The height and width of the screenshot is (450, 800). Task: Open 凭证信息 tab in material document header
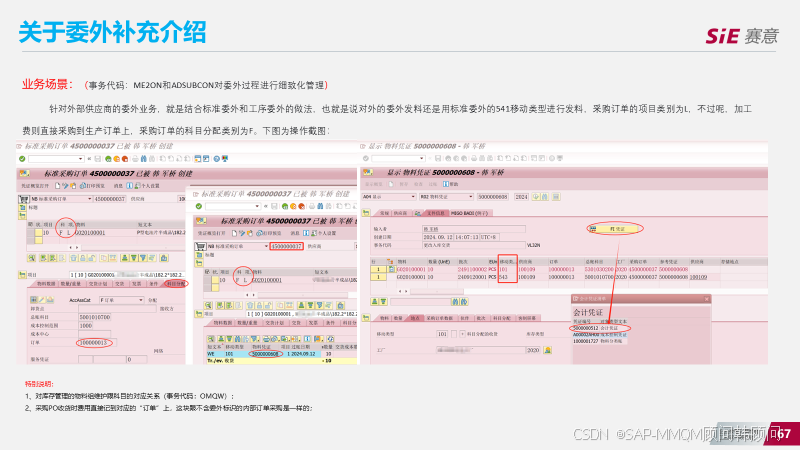pos(436,213)
